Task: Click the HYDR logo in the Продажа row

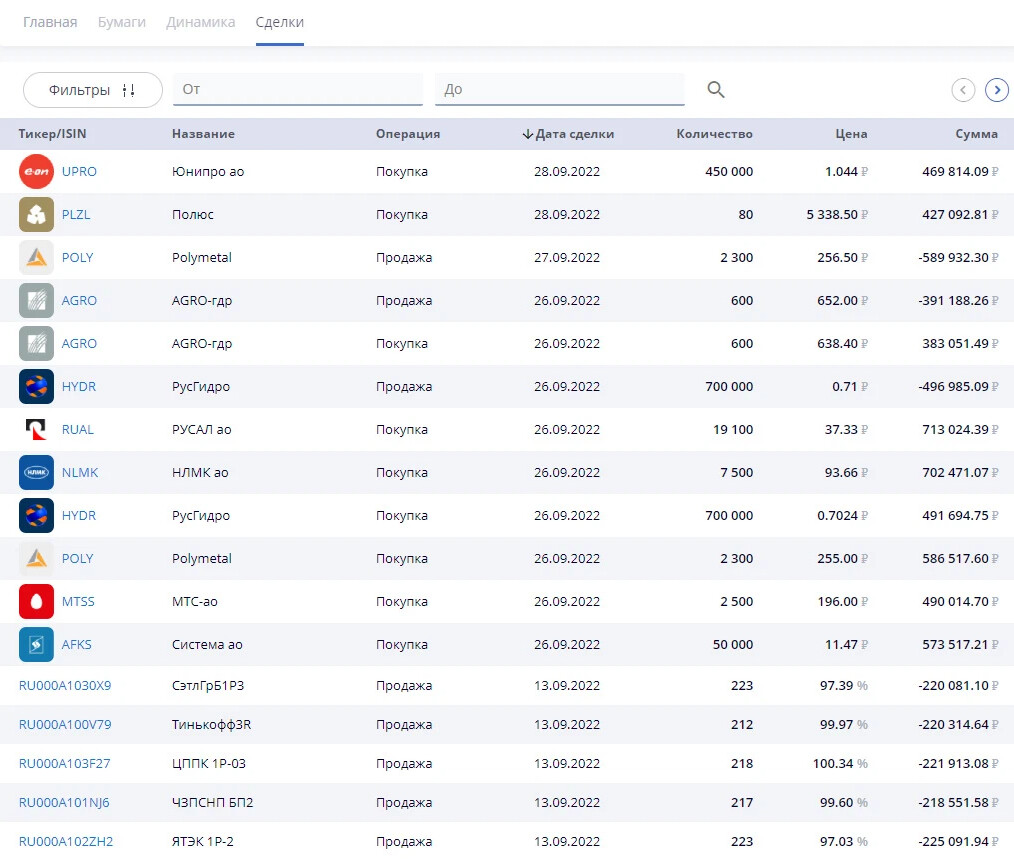Action: [36, 387]
